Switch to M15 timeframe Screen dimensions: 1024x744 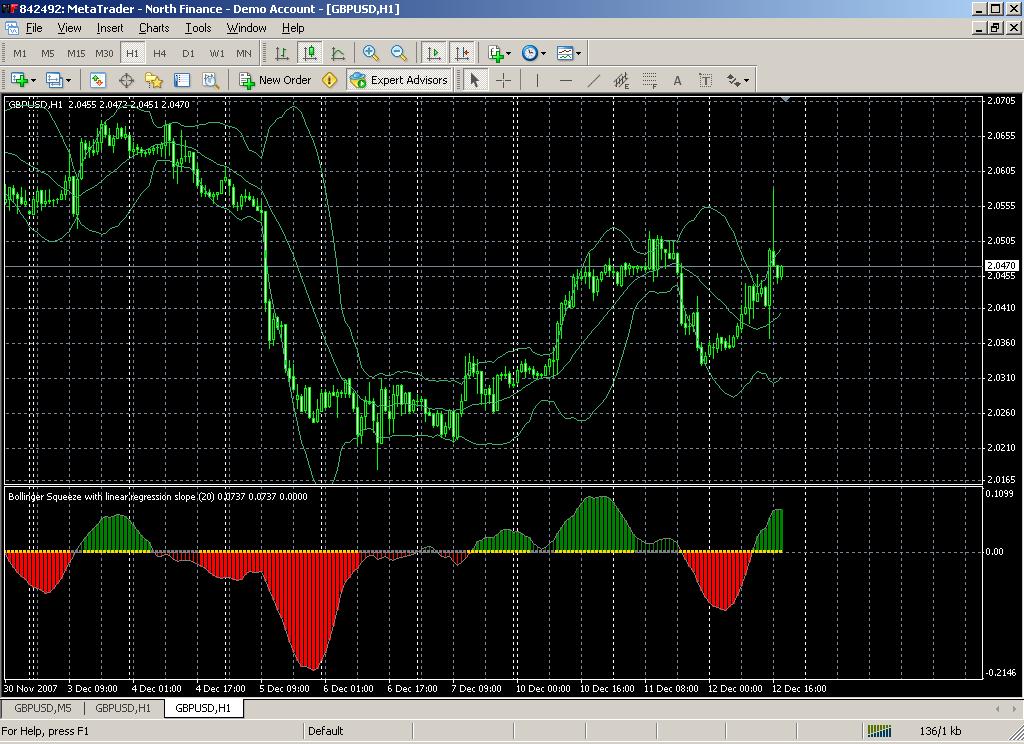point(76,54)
